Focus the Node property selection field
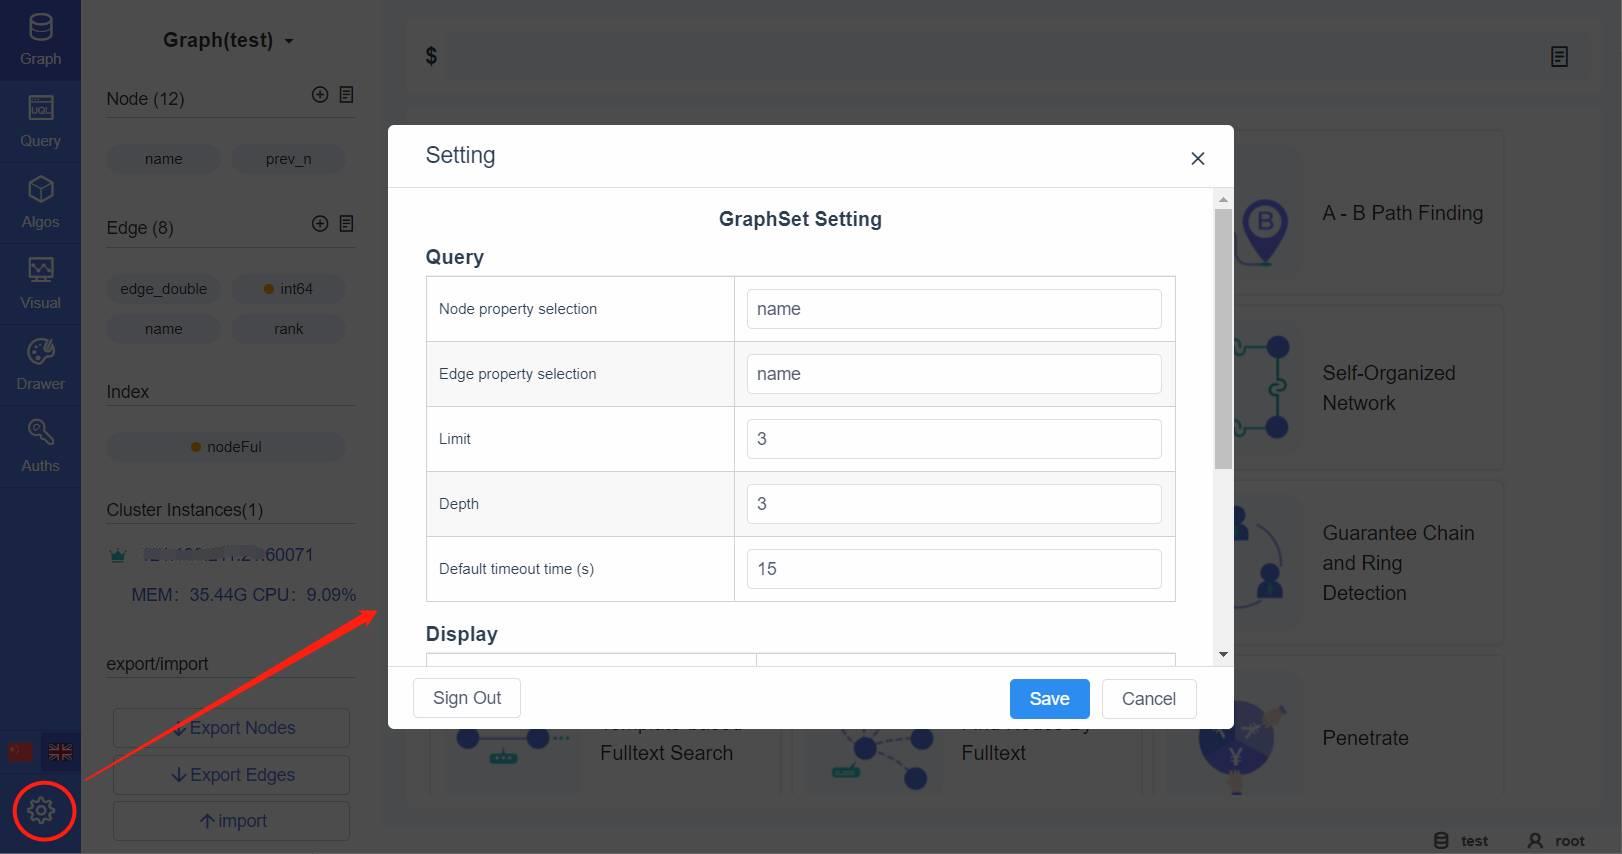This screenshot has width=1622, height=854. pyautogui.click(x=954, y=309)
